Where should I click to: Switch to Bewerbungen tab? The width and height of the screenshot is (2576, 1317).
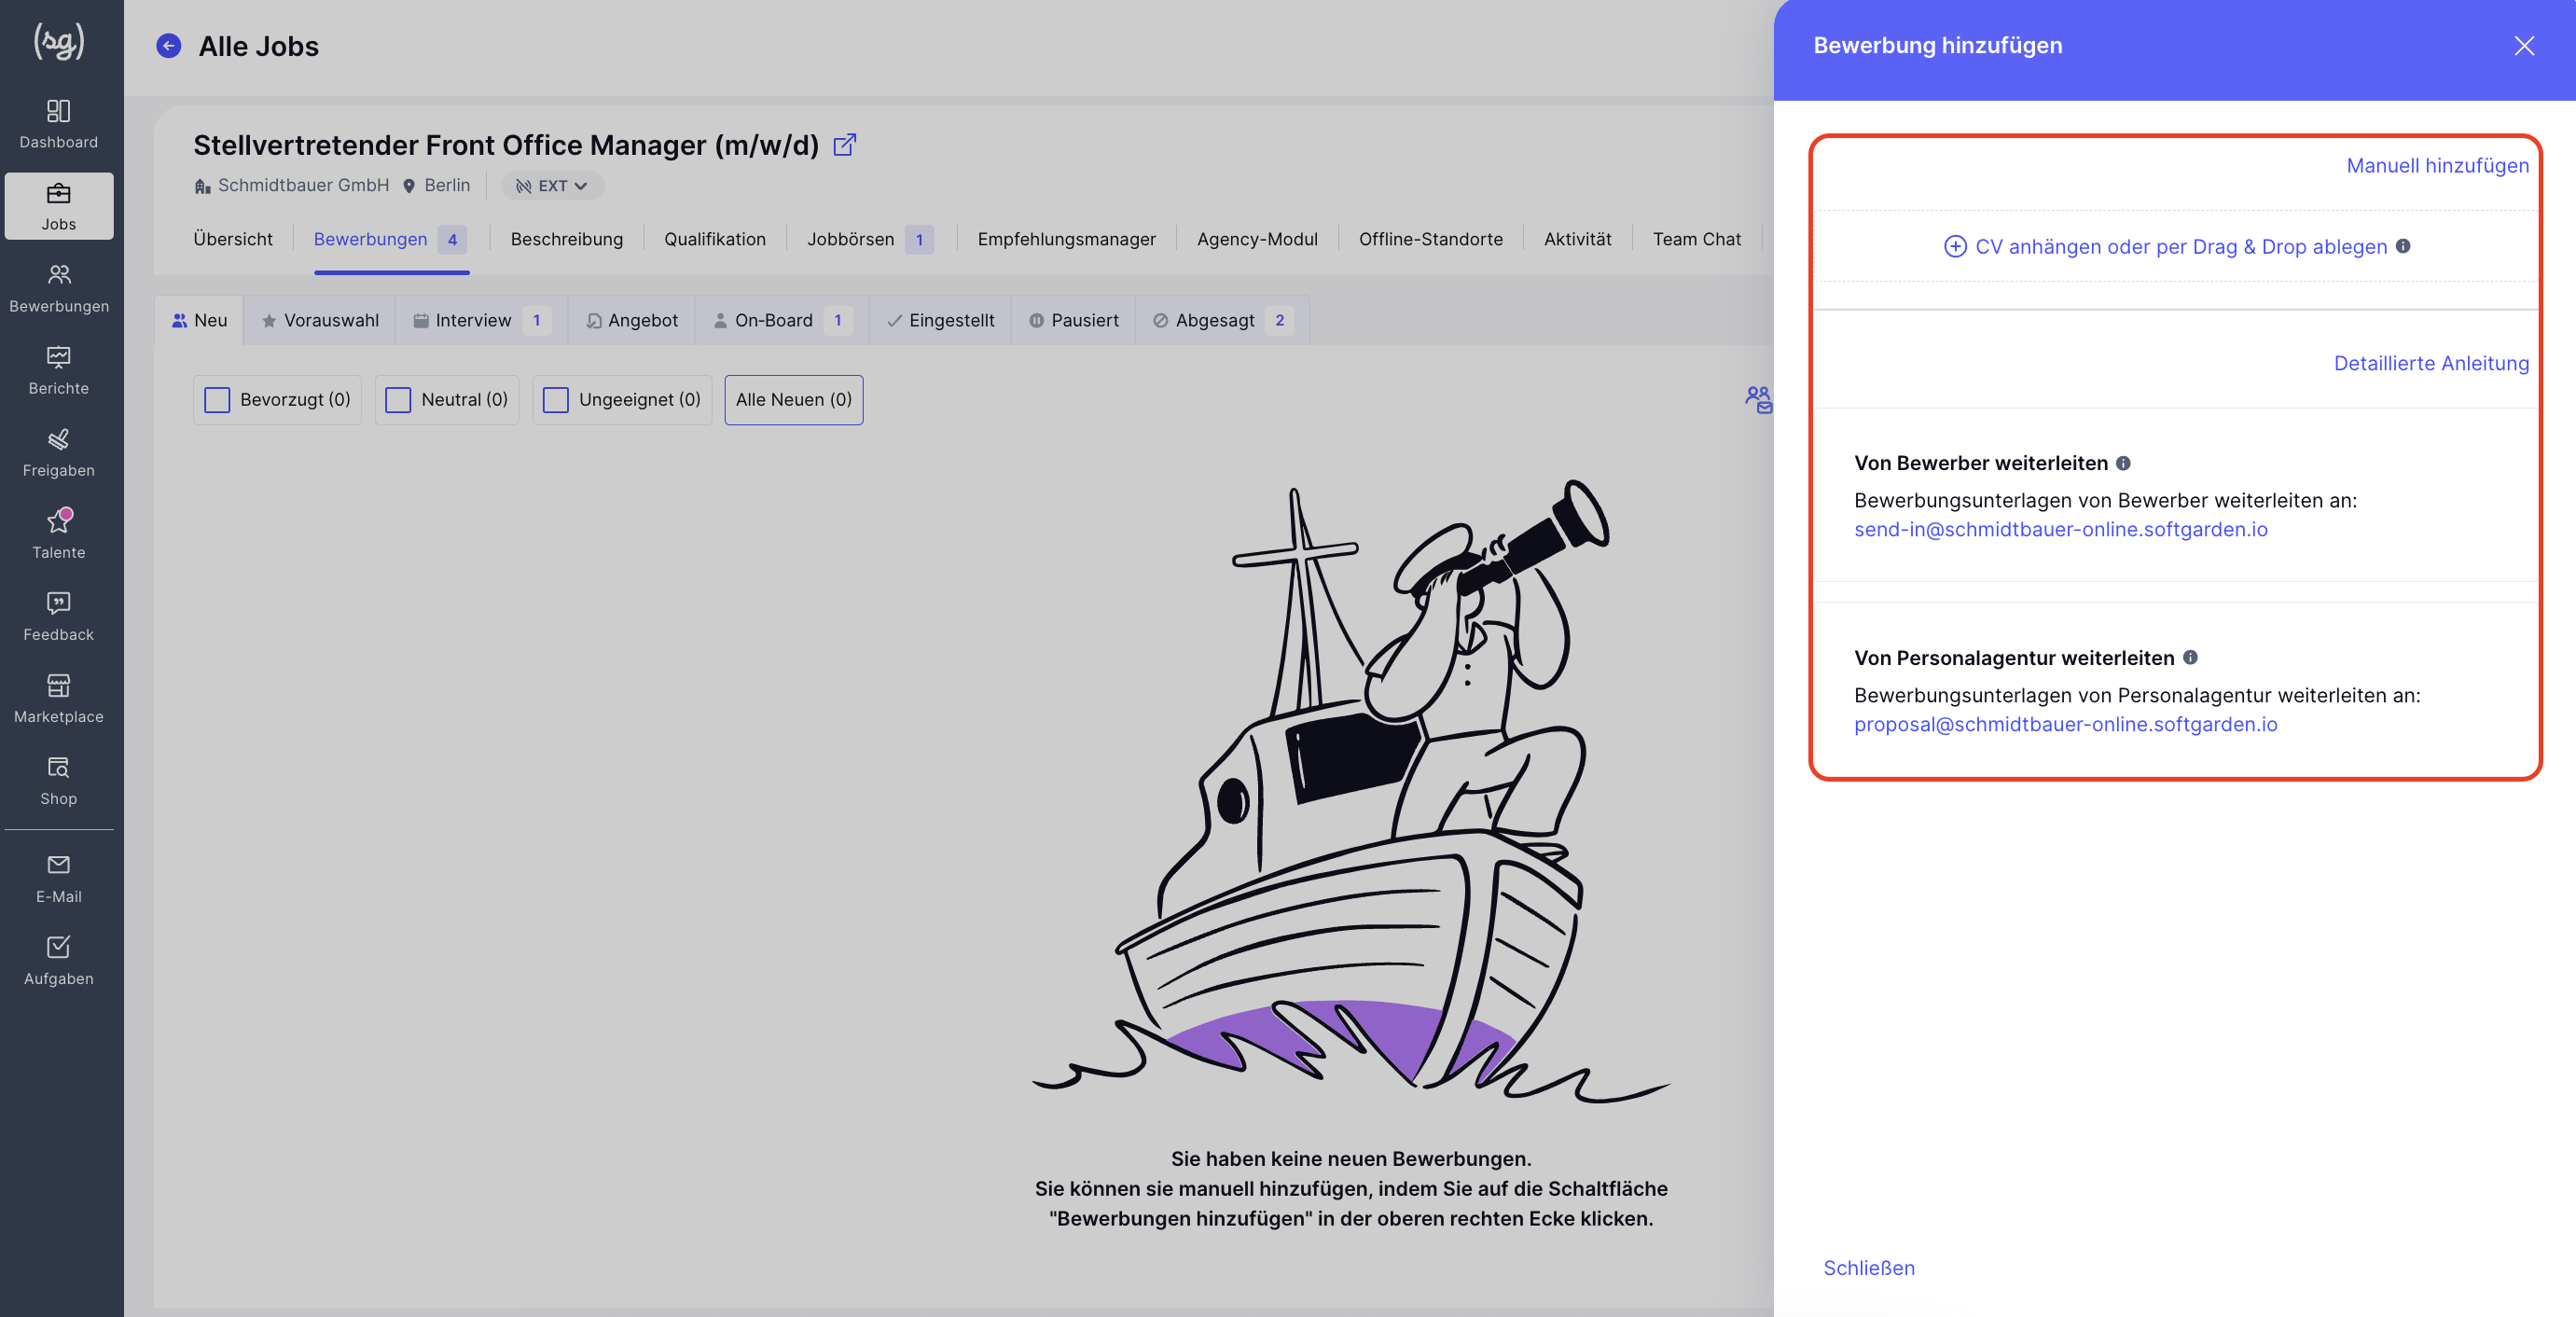[390, 239]
